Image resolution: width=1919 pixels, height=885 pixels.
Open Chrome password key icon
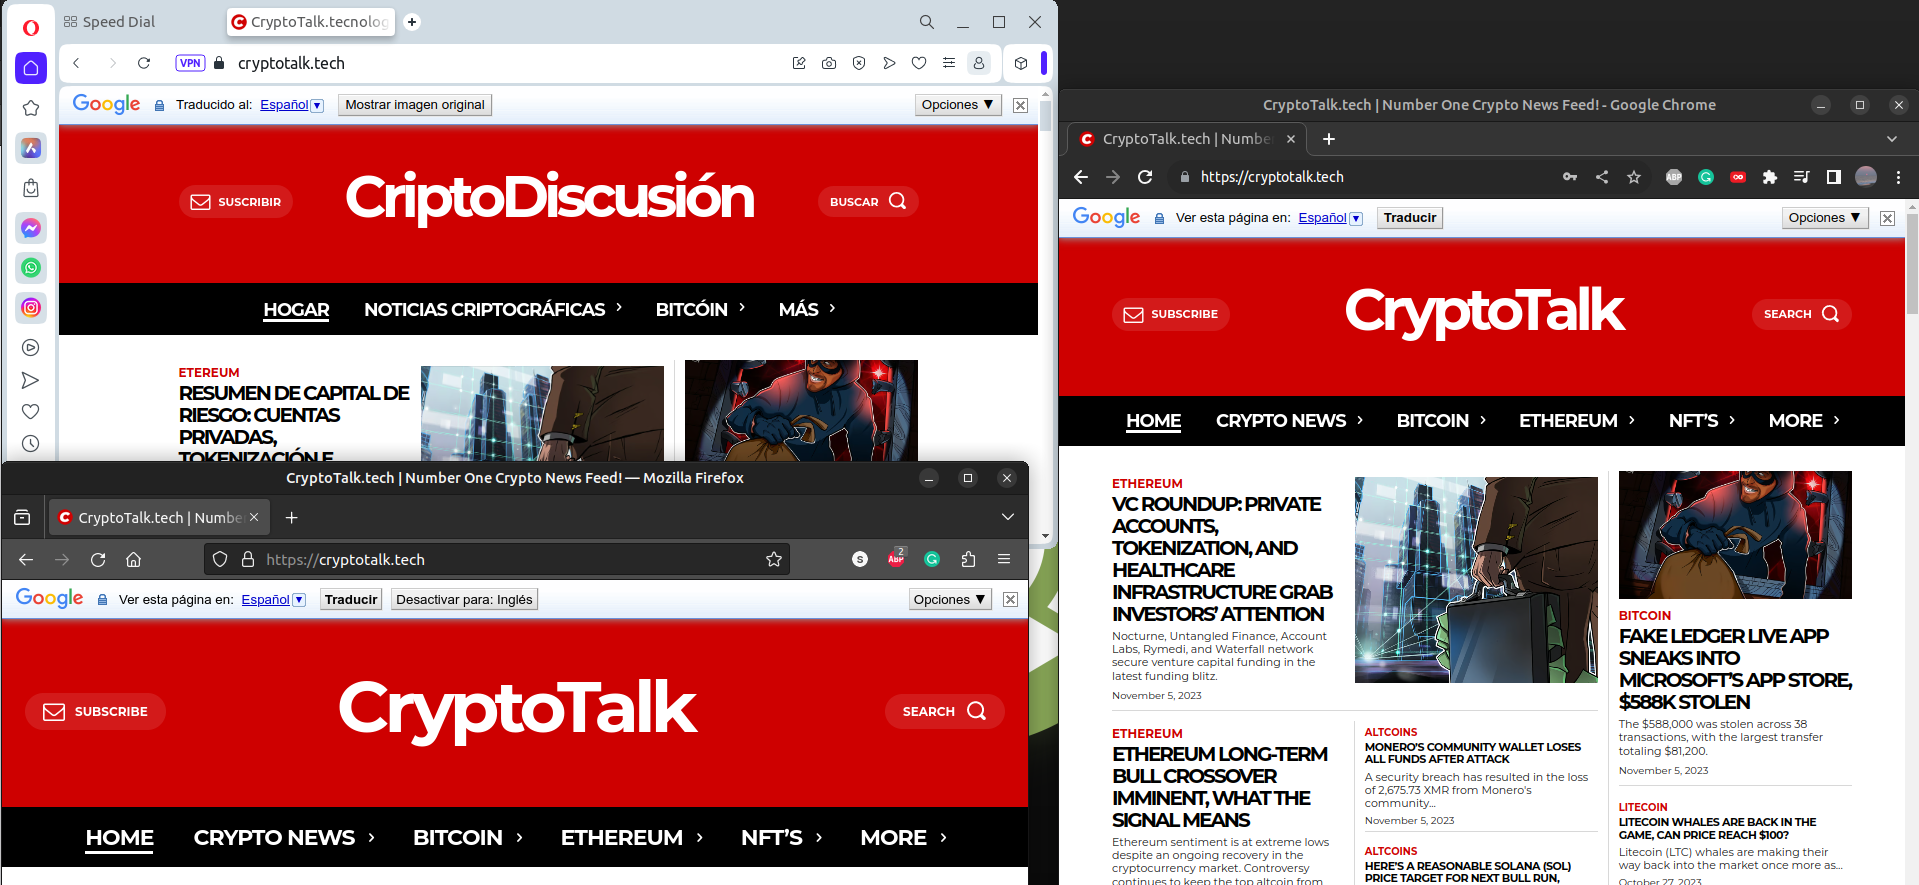point(1570,177)
